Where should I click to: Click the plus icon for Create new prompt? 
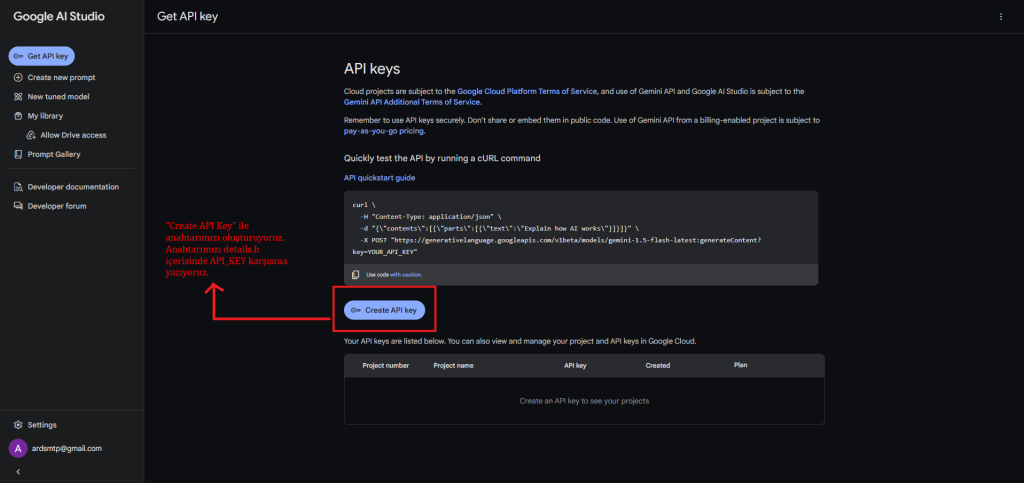[x=18, y=77]
